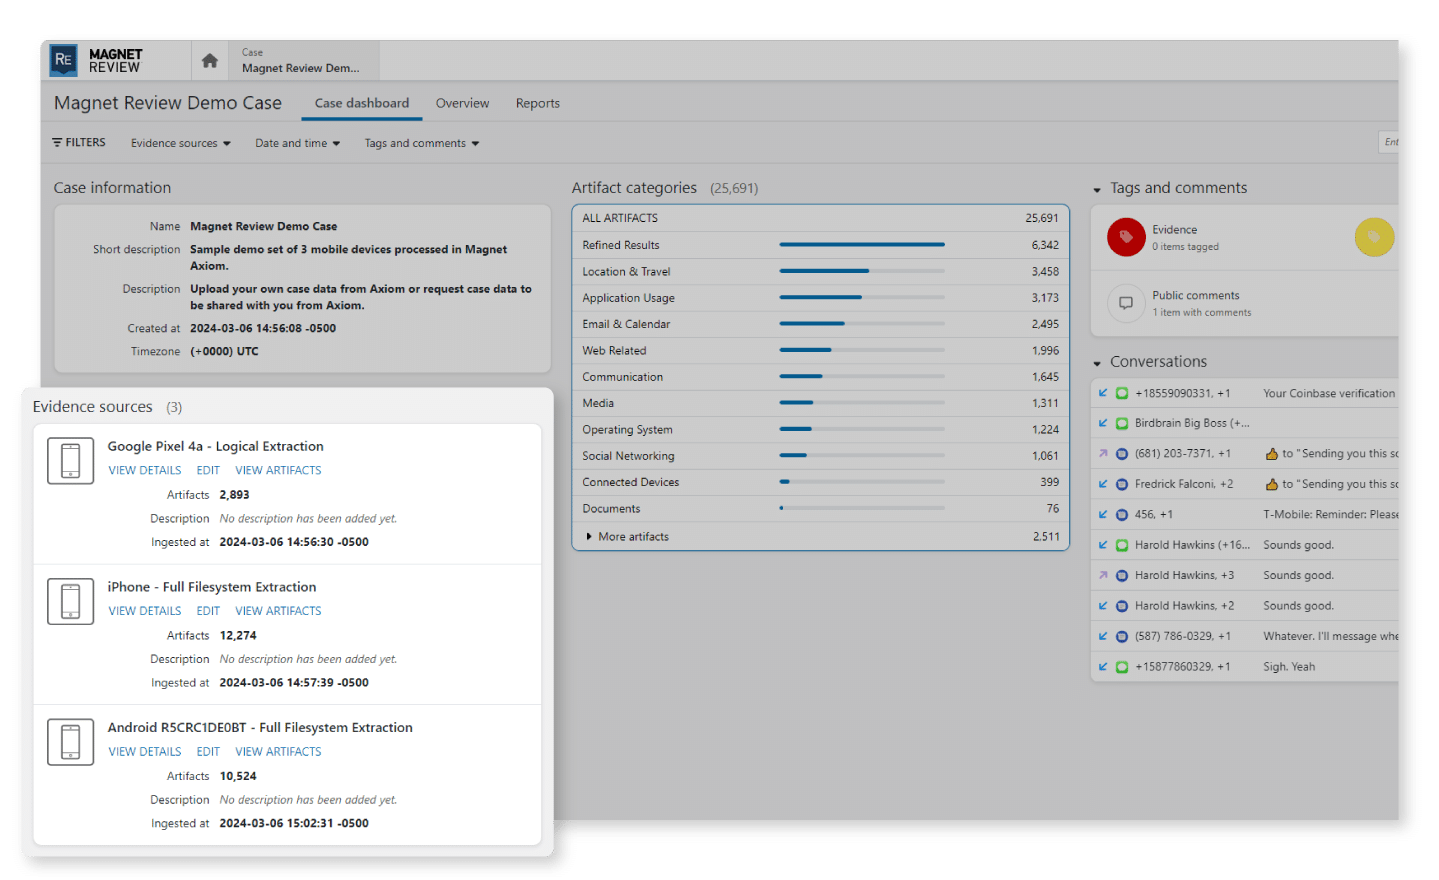Click the red Evidence tag icon
This screenshot has height=880, width=1439.
point(1125,237)
